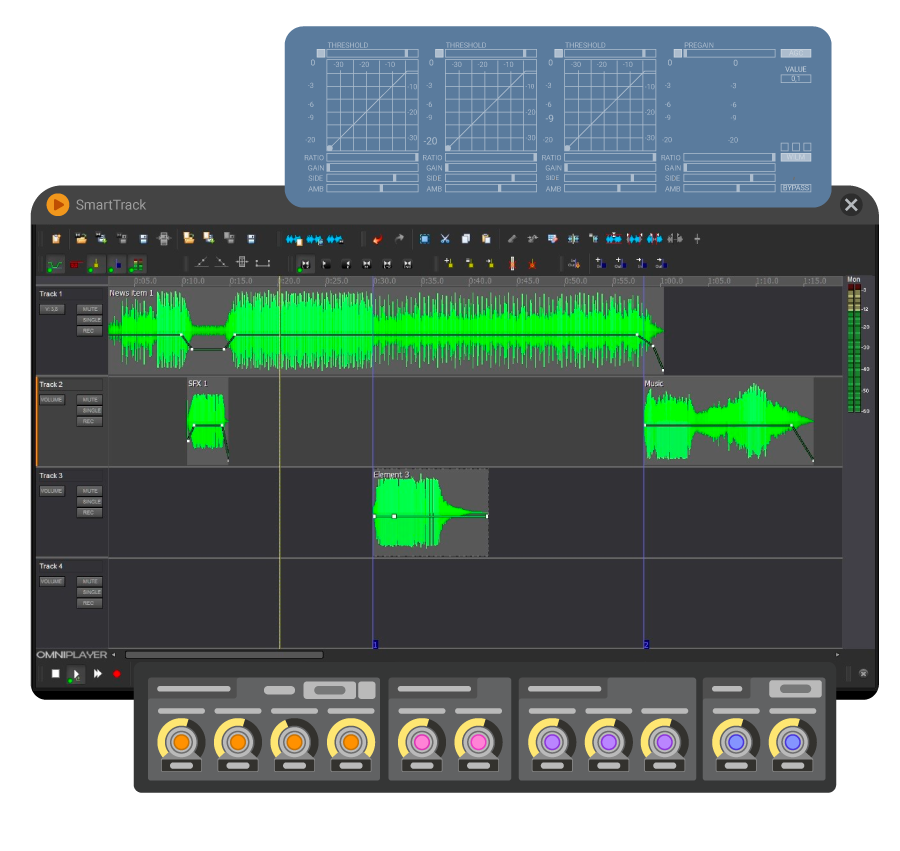Click the add yellow marker plus icon
The height and width of the screenshot is (851, 900).
click(449, 263)
